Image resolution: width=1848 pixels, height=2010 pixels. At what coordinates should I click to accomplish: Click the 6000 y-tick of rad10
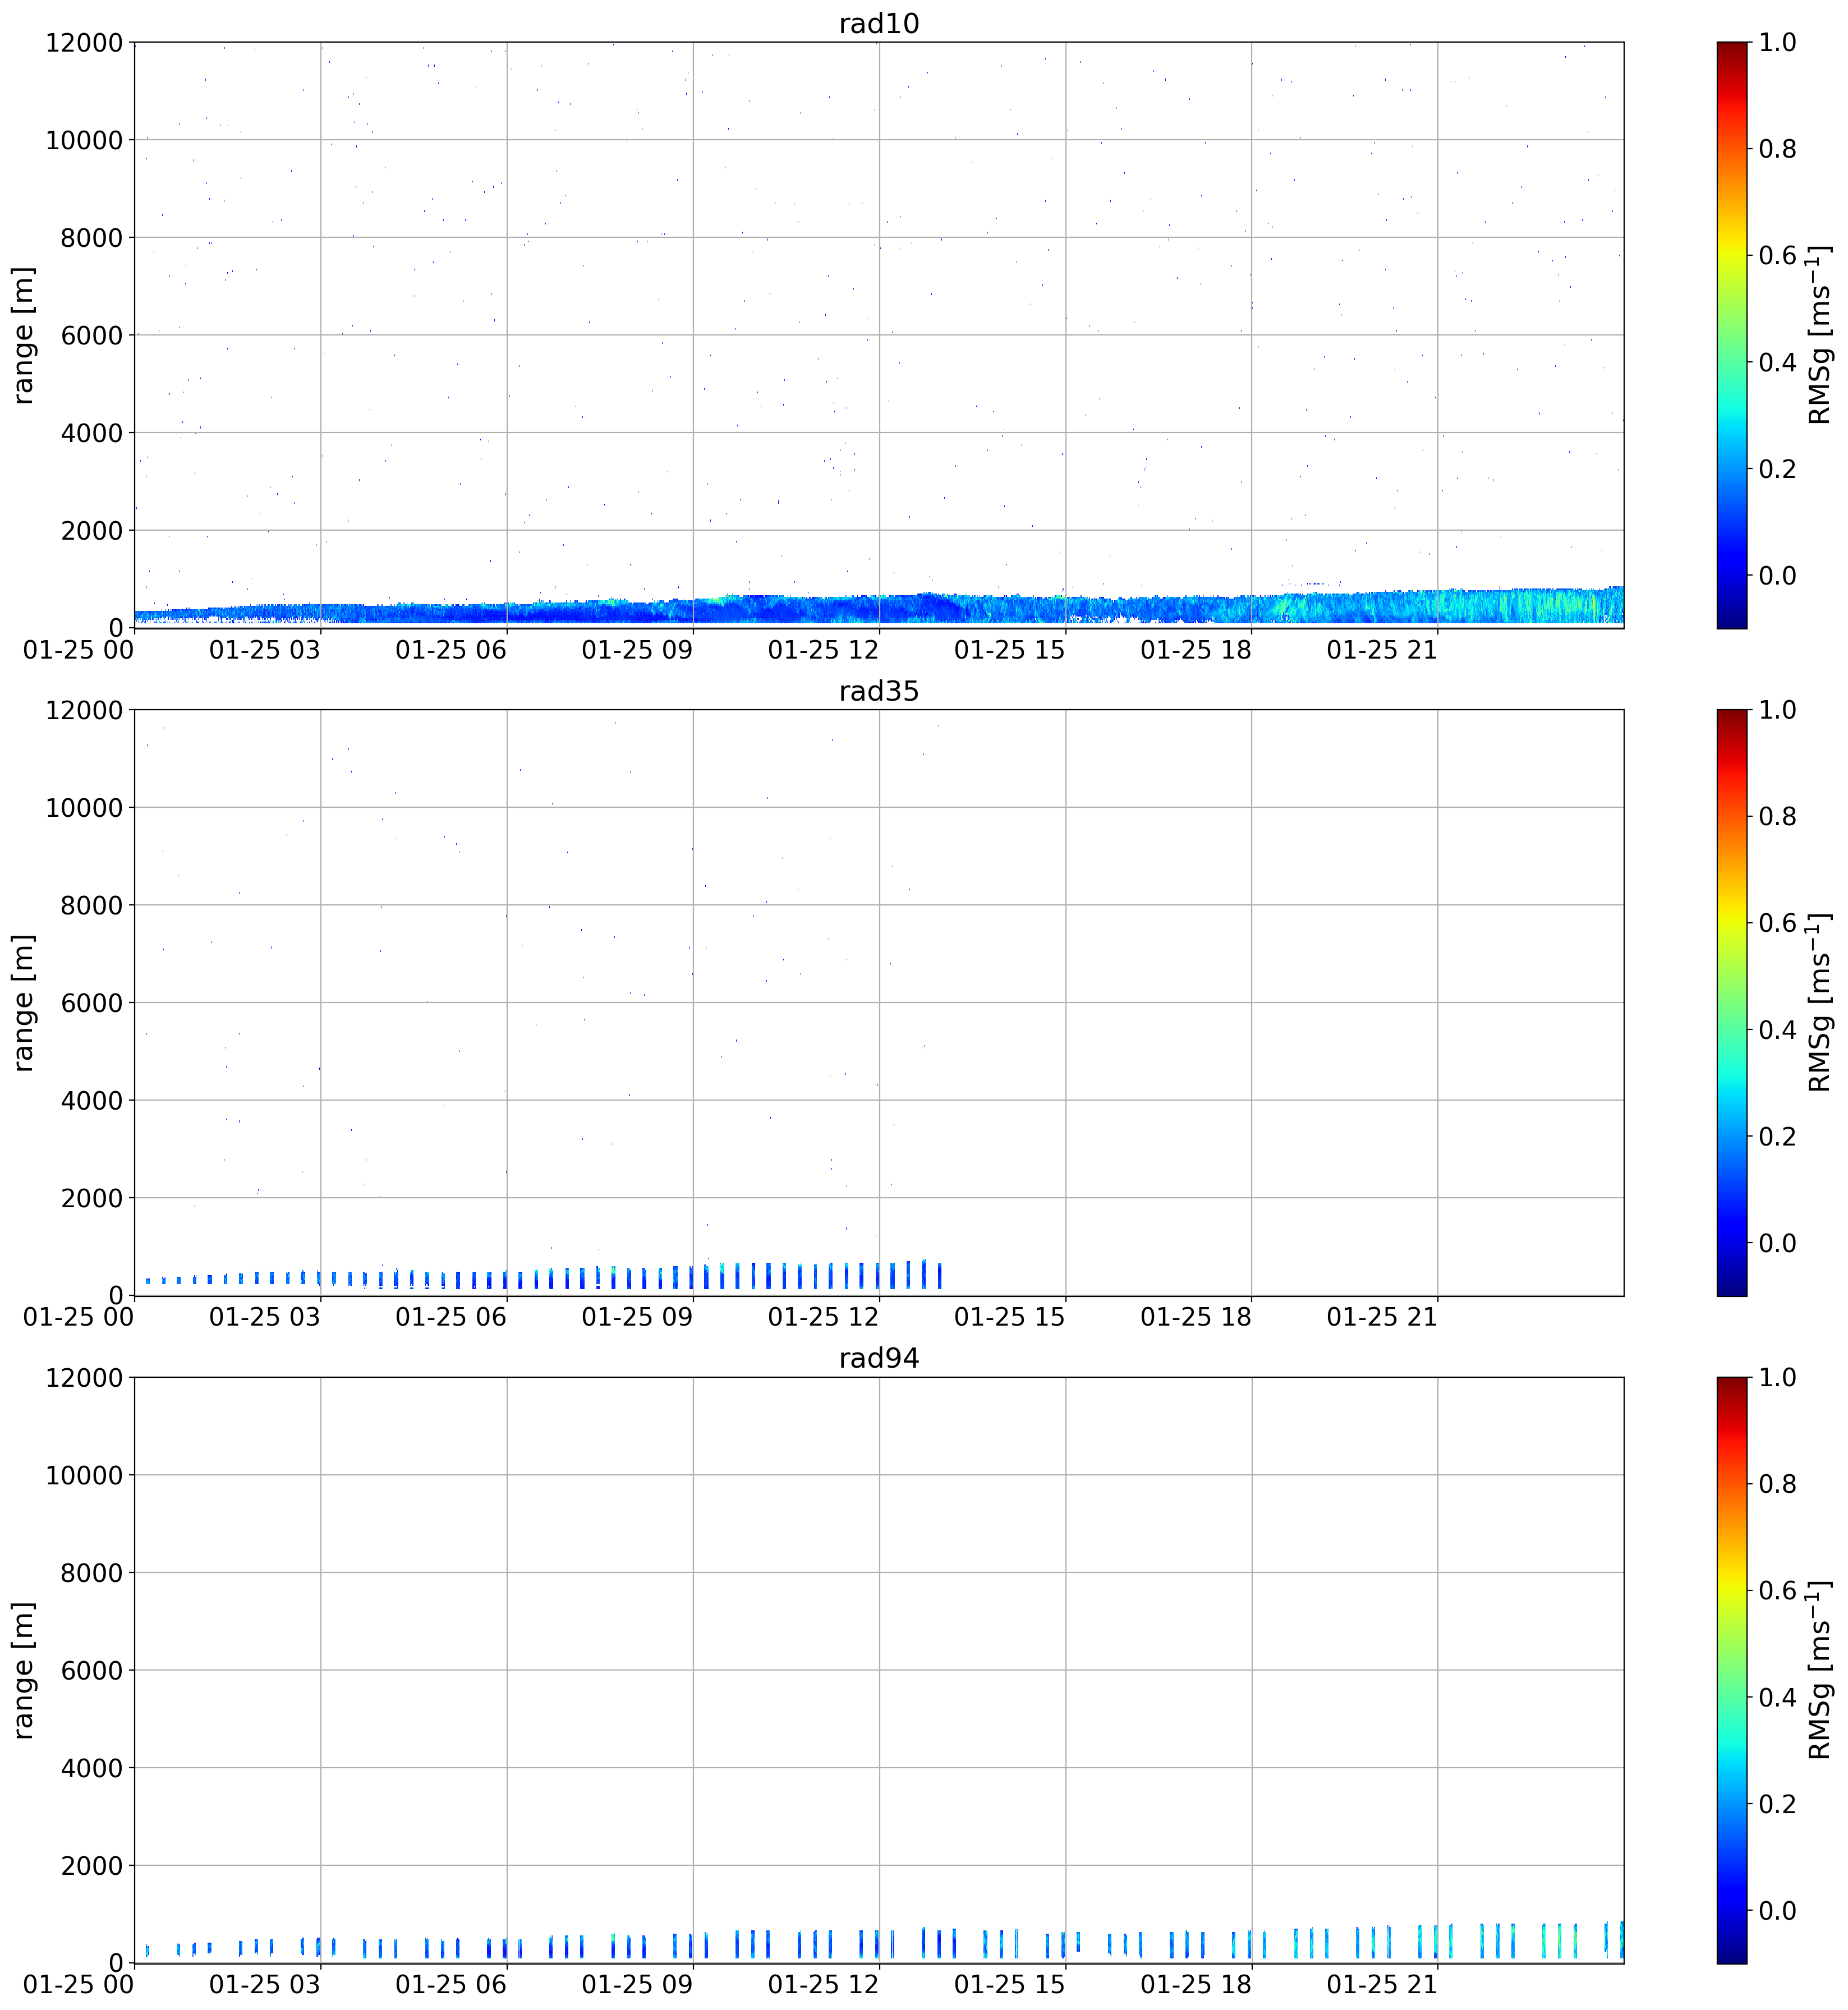[91, 335]
